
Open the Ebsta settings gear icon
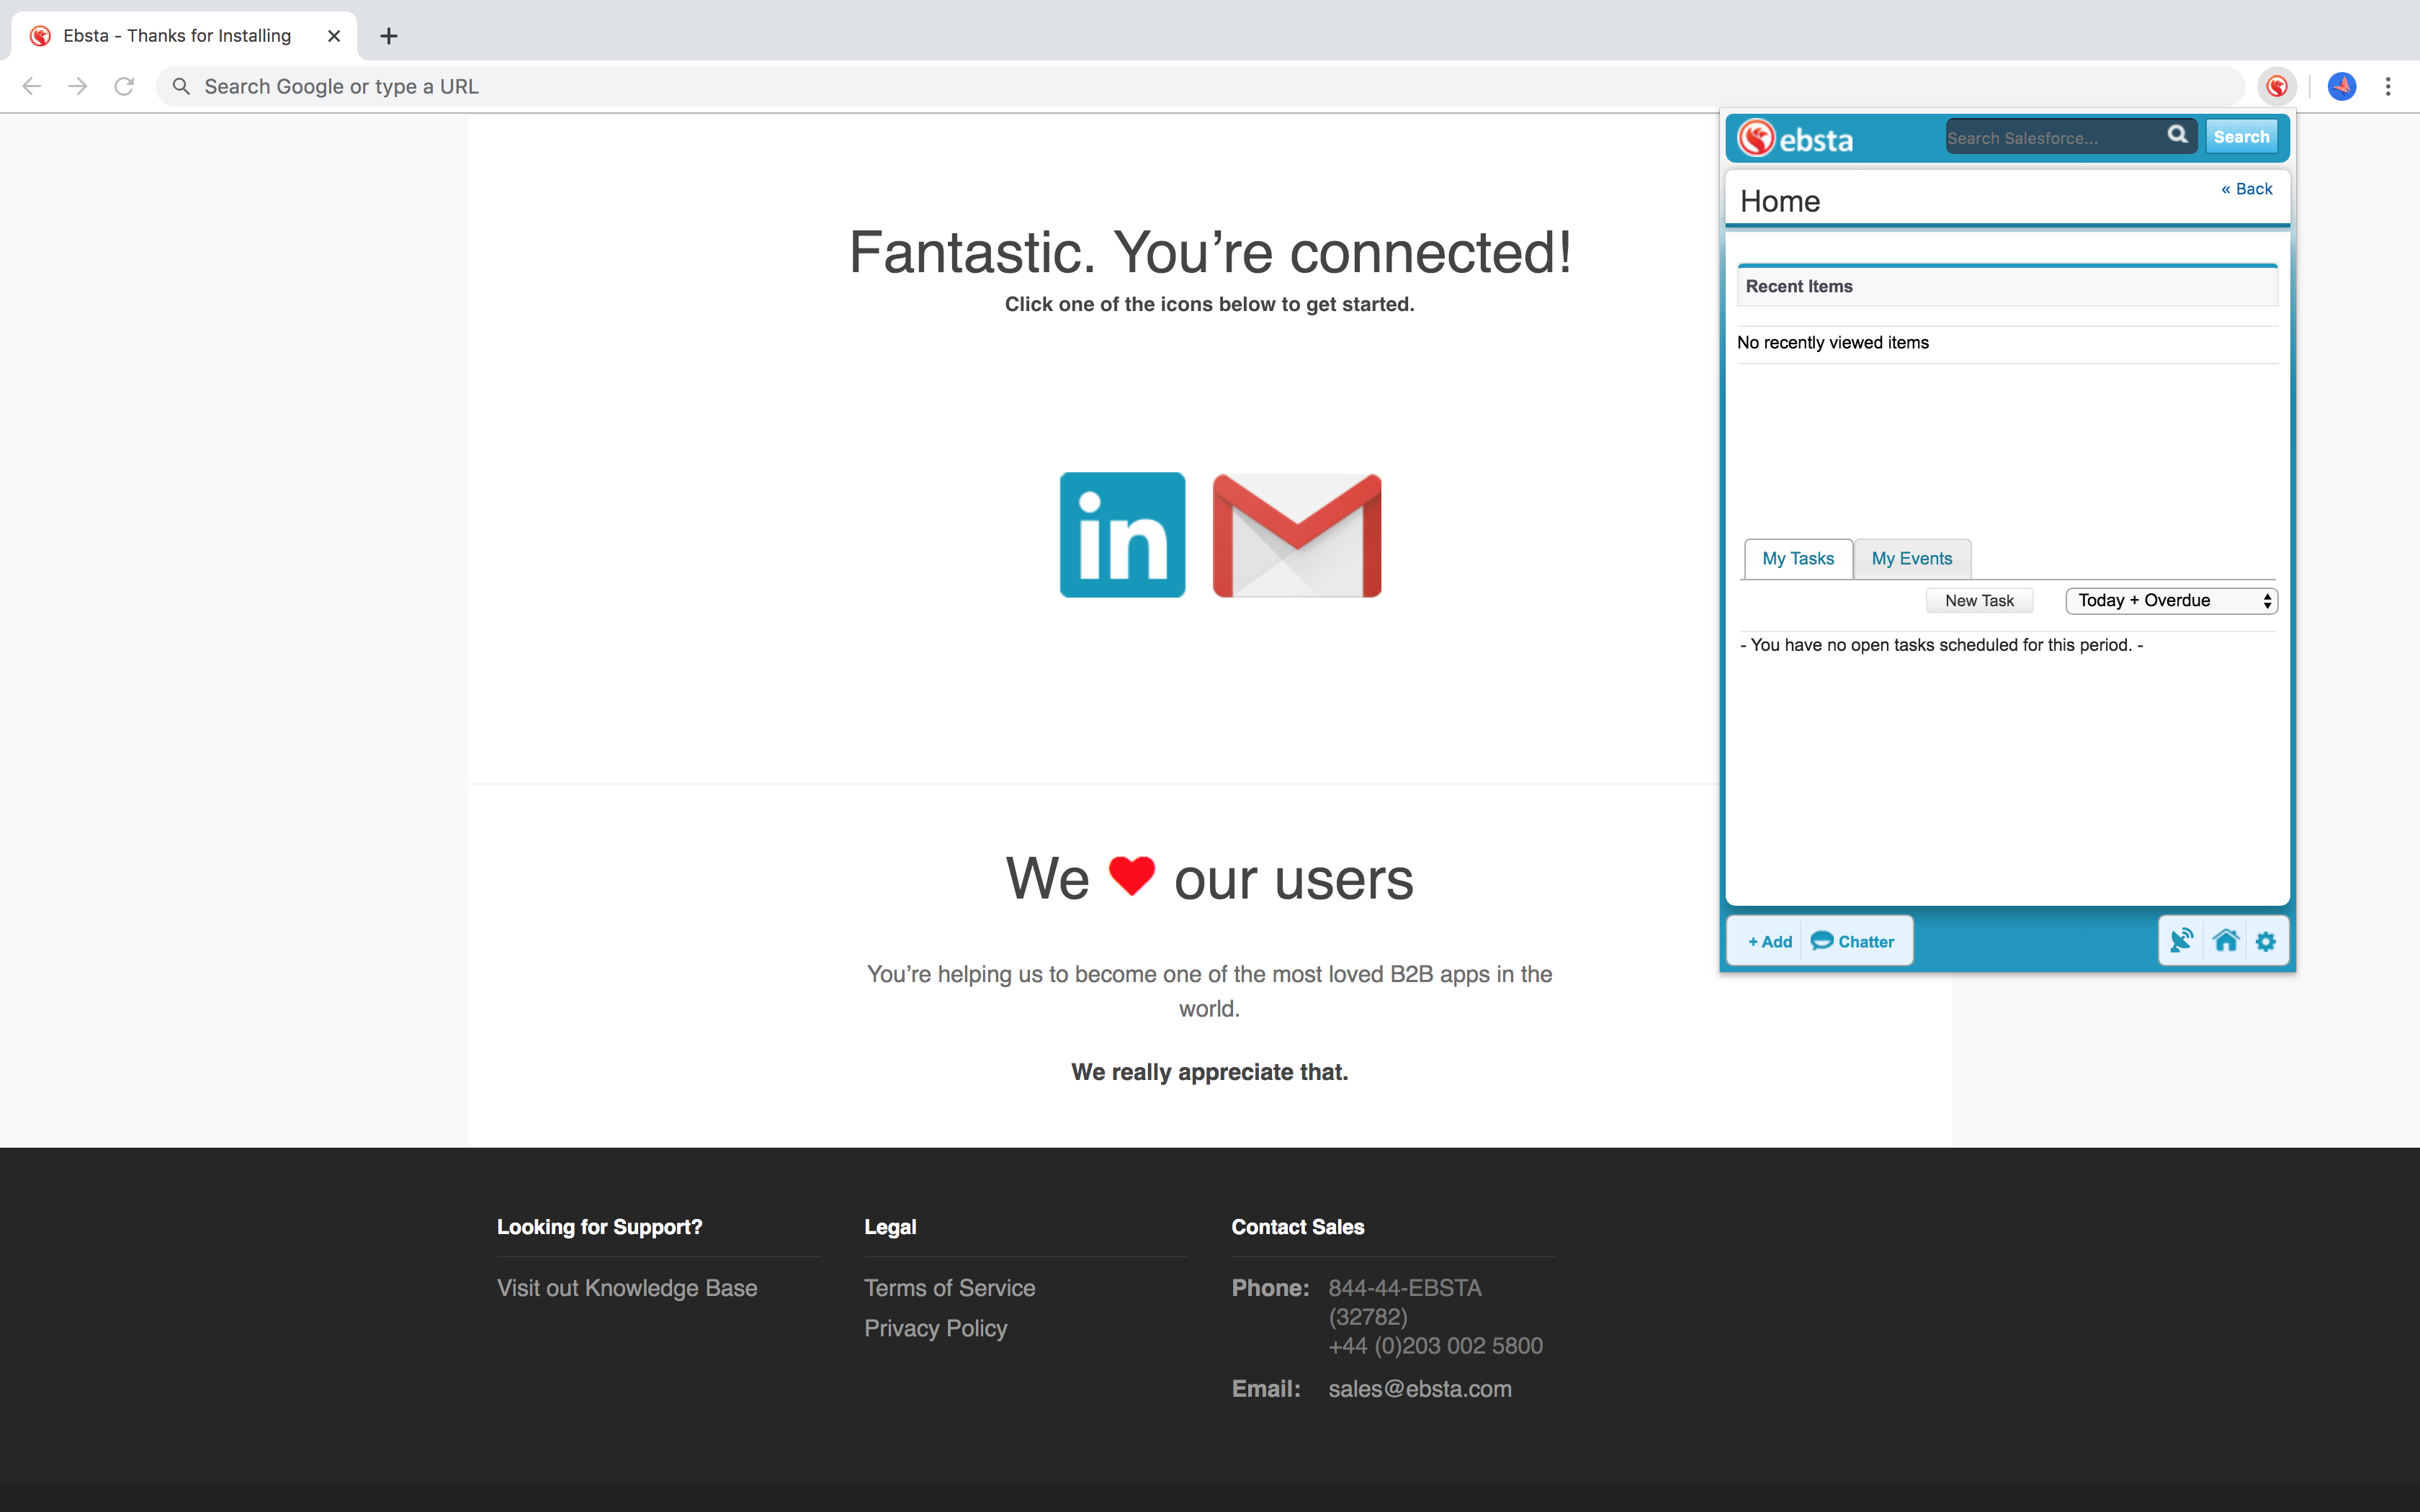2266,941
